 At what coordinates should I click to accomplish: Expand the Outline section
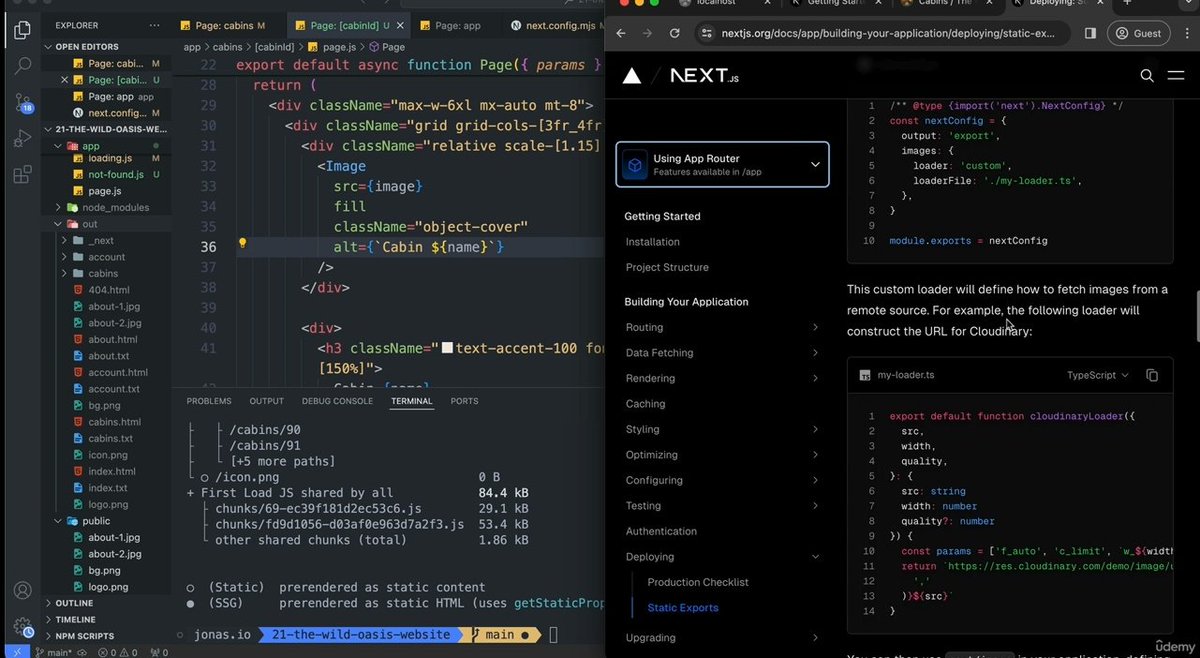[74, 603]
